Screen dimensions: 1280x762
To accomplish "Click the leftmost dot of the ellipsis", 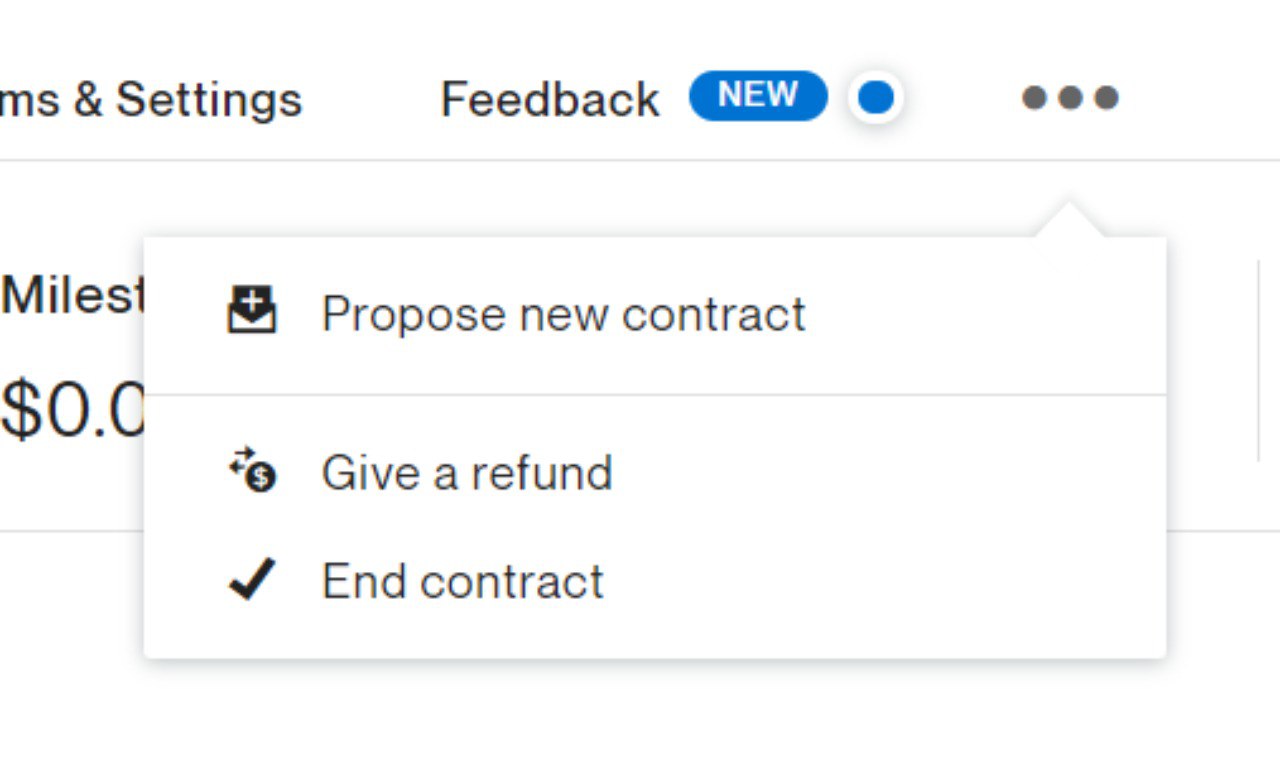I will coord(1034,98).
